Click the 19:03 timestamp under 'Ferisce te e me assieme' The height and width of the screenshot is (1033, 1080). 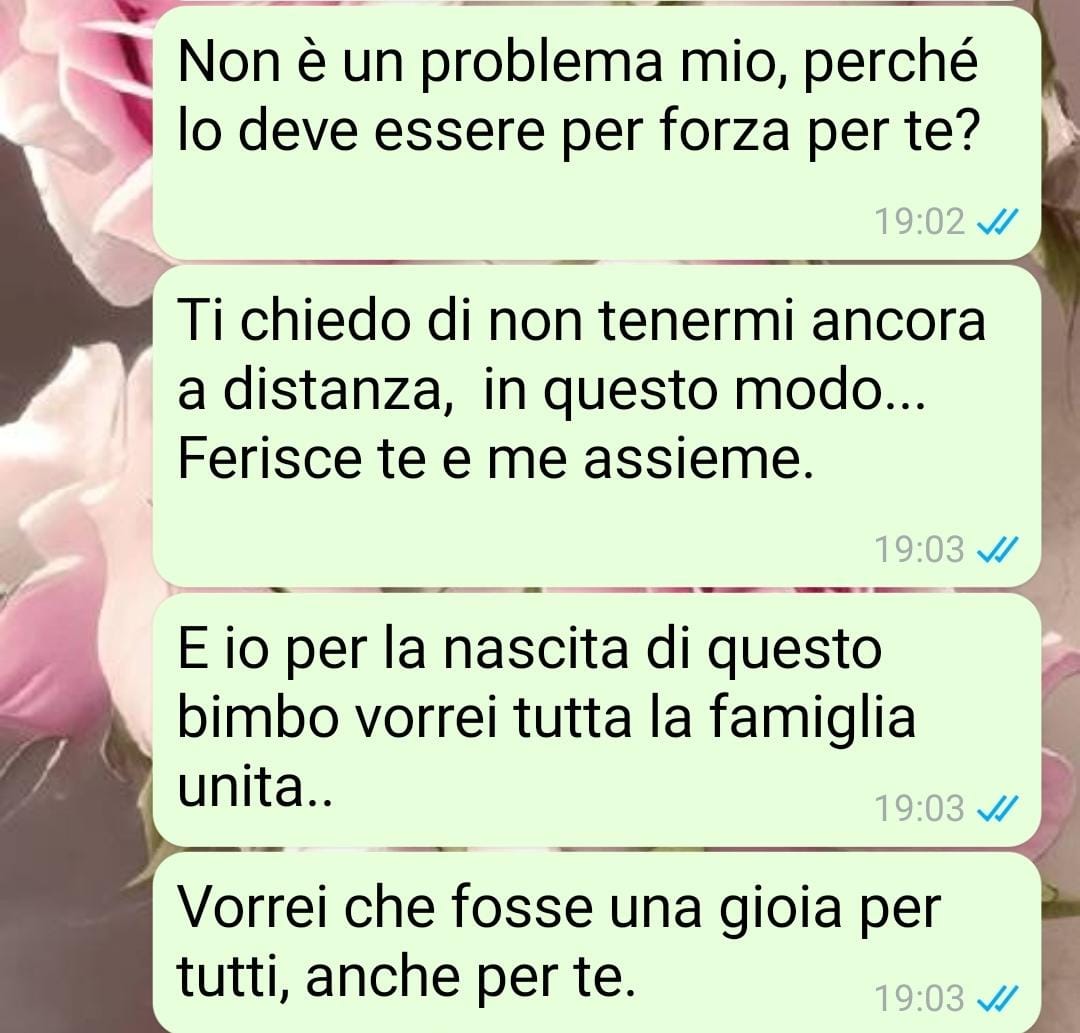(x=920, y=550)
